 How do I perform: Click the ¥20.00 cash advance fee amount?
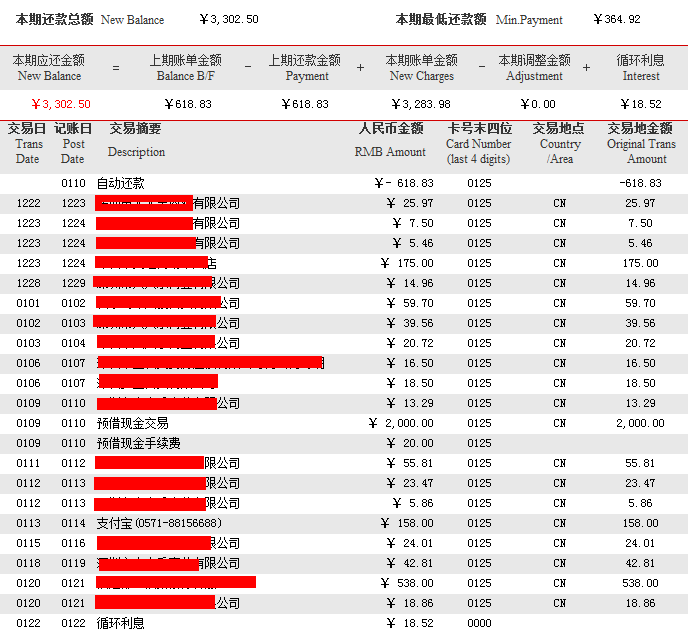click(410, 443)
